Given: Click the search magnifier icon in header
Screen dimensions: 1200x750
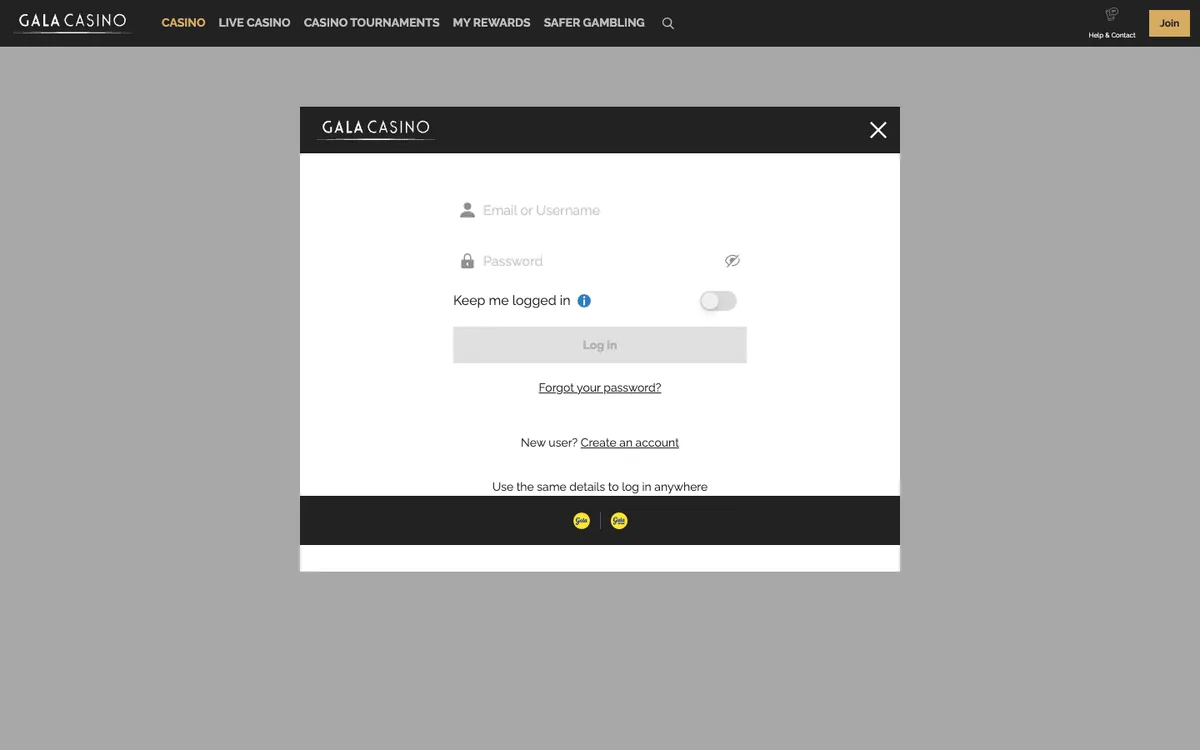Looking at the screenshot, I should [668, 23].
